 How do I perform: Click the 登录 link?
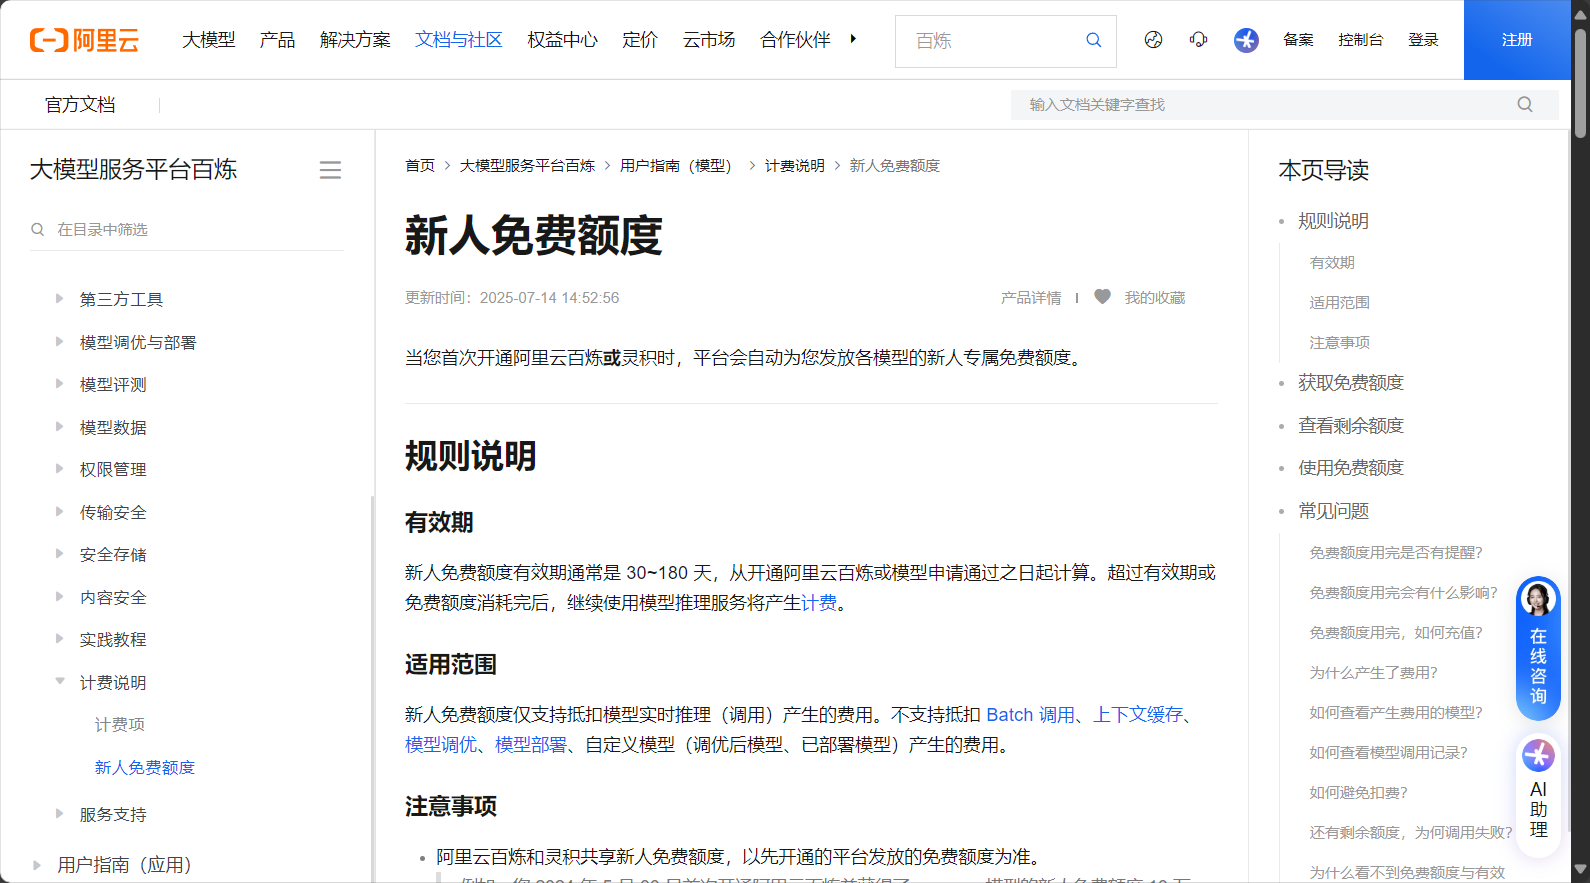1423,40
